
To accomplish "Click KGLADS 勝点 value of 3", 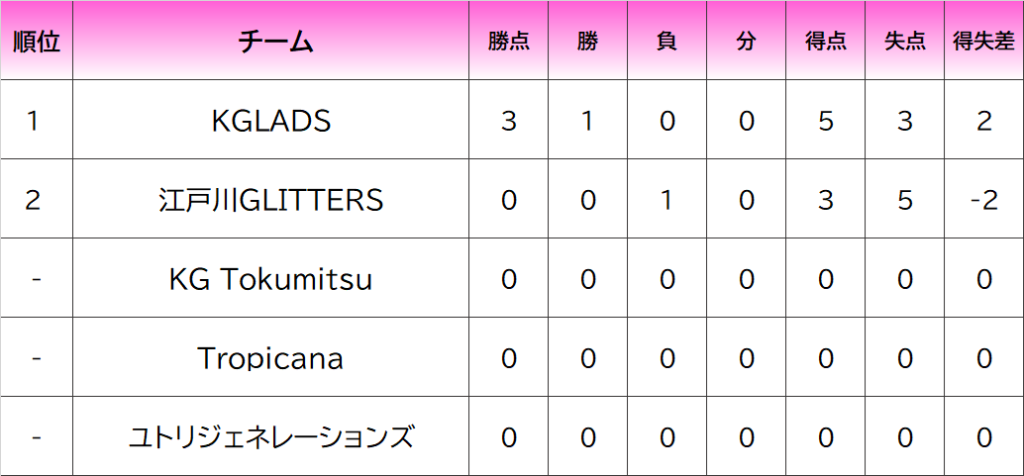I will [509, 121].
